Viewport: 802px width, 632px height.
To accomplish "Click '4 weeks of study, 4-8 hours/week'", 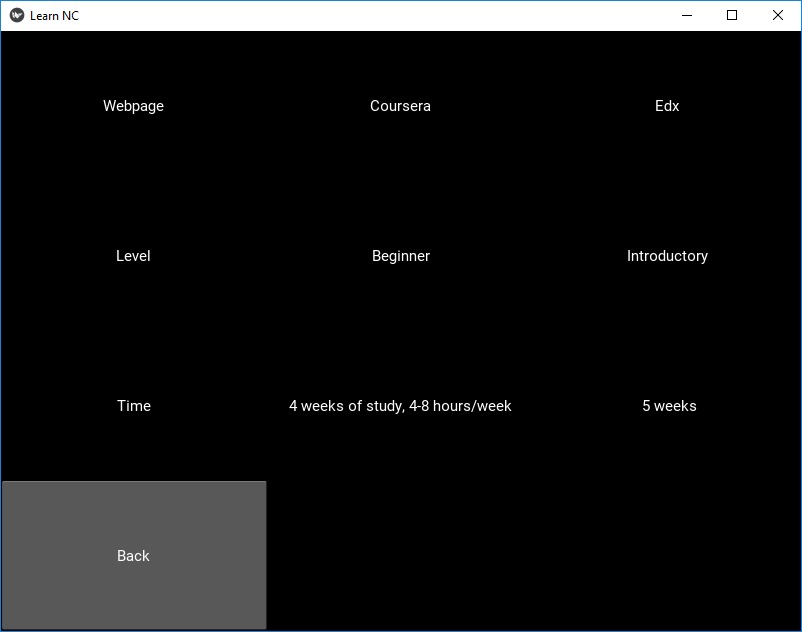I will tap(400, 405).
